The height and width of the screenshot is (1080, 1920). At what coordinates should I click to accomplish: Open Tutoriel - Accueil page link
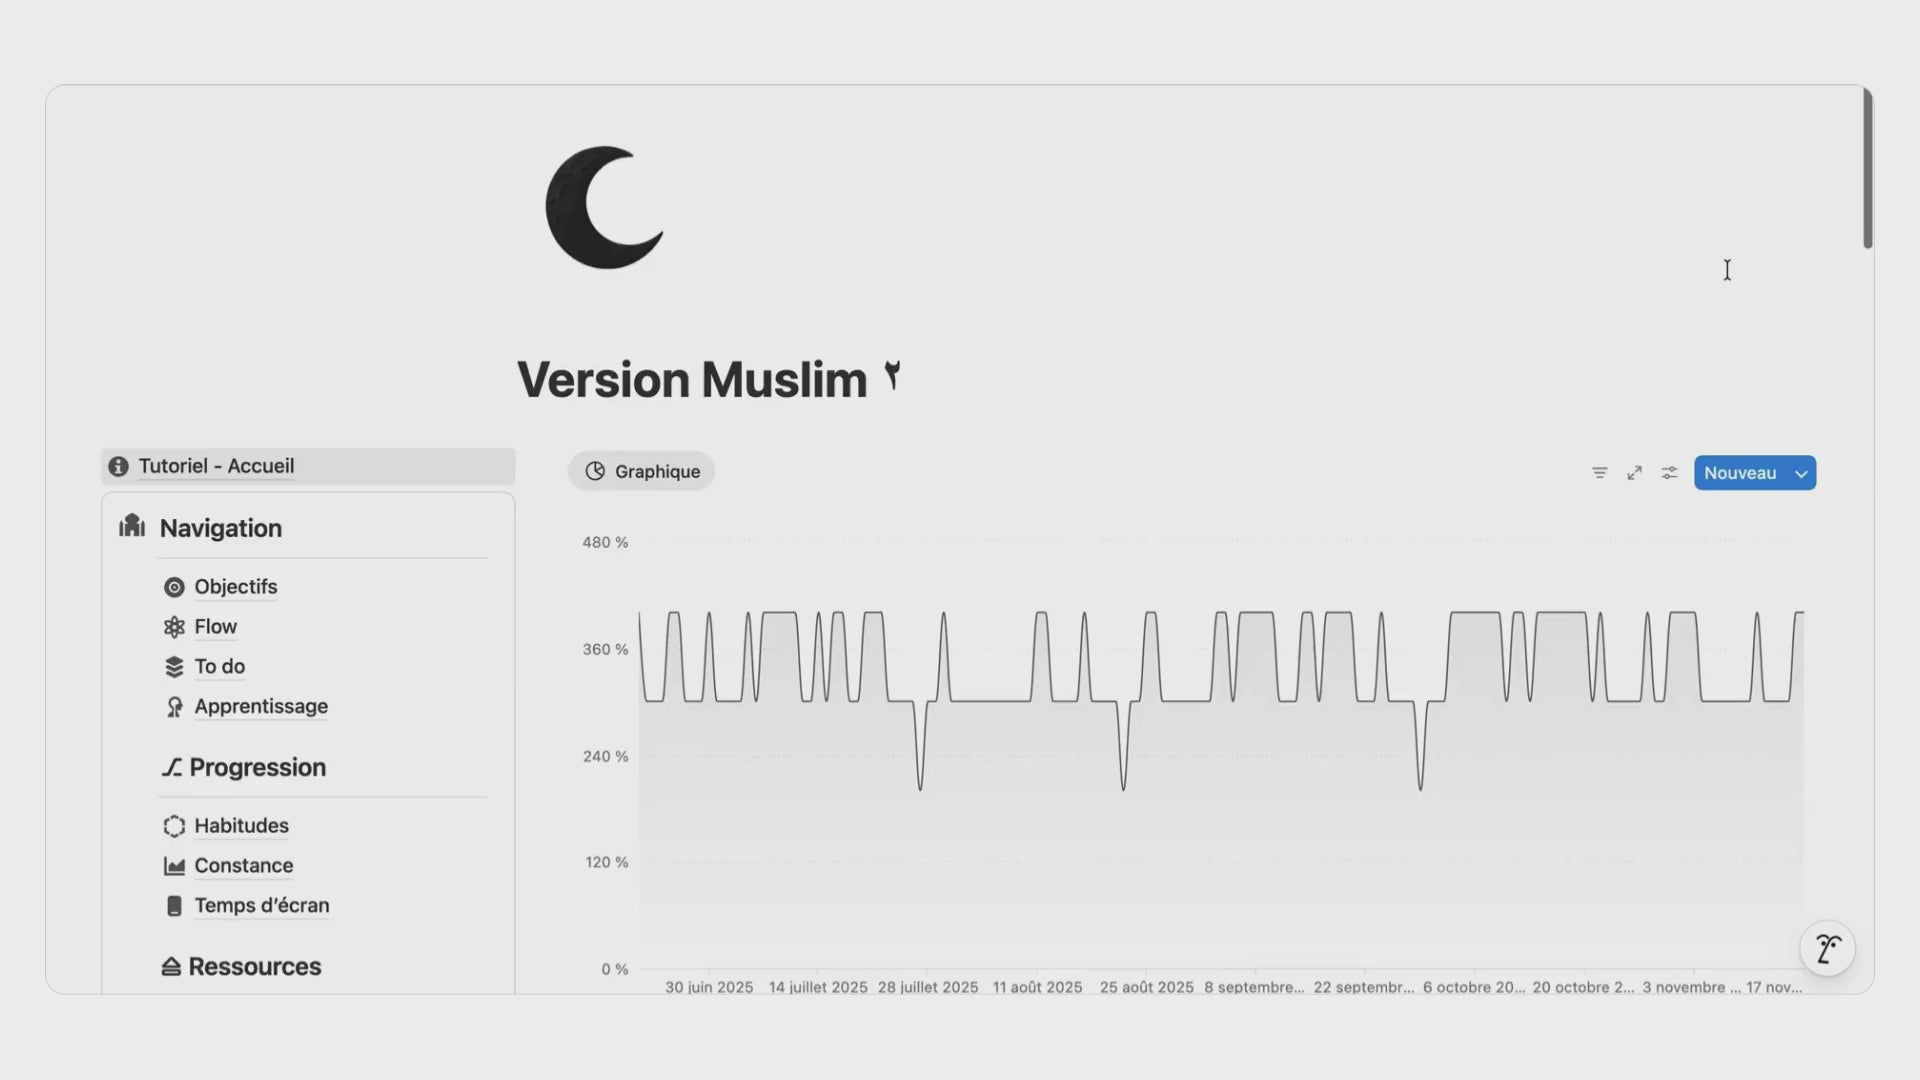coord(216,466)
